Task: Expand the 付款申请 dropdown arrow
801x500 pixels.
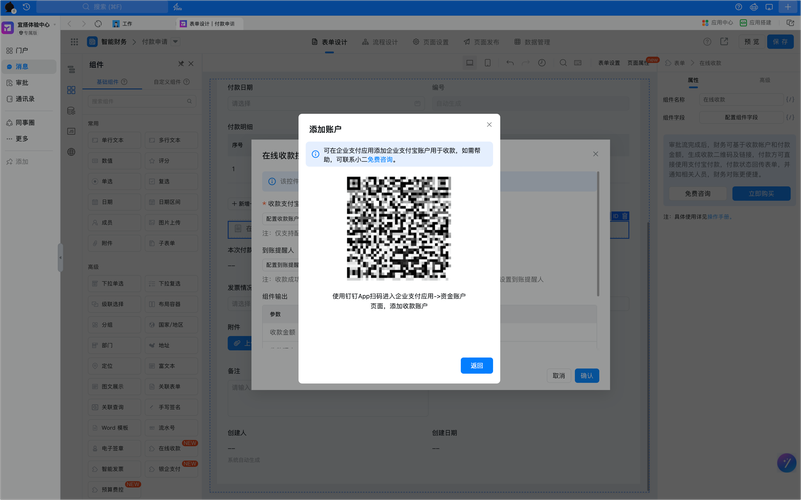Action: point(176,42)
